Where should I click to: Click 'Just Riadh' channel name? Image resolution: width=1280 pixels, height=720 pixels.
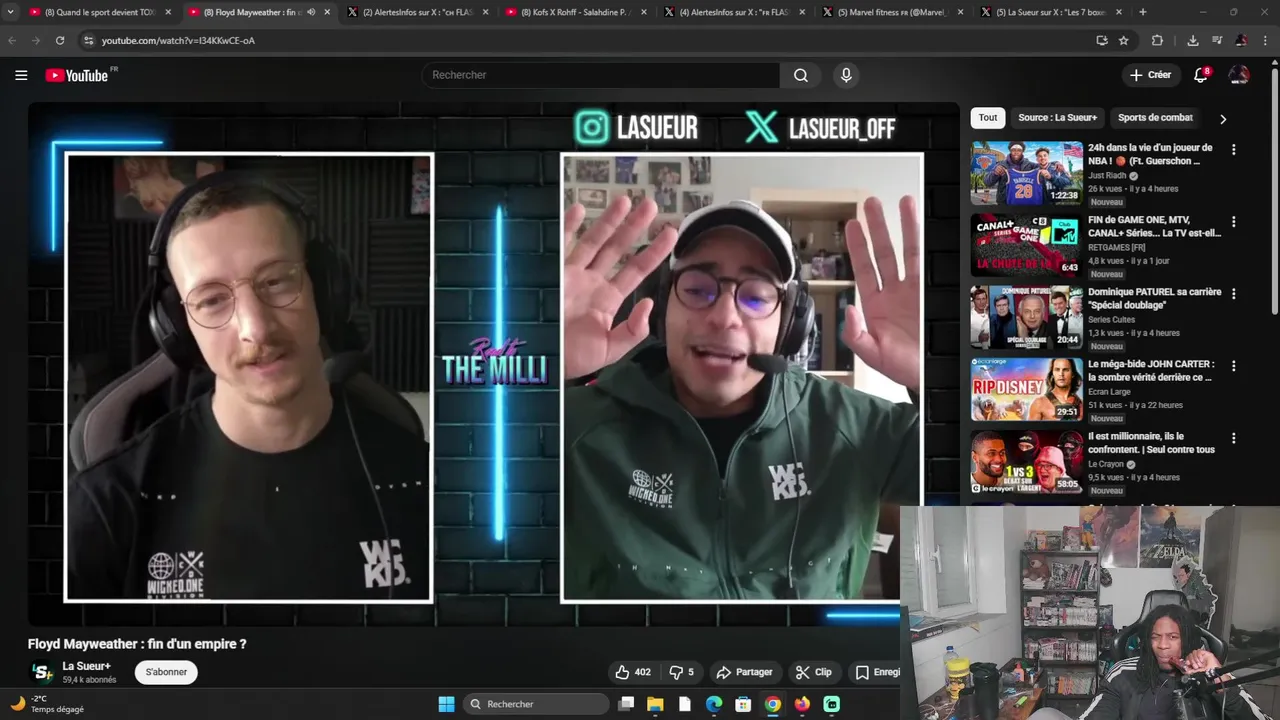[1107, 175]
